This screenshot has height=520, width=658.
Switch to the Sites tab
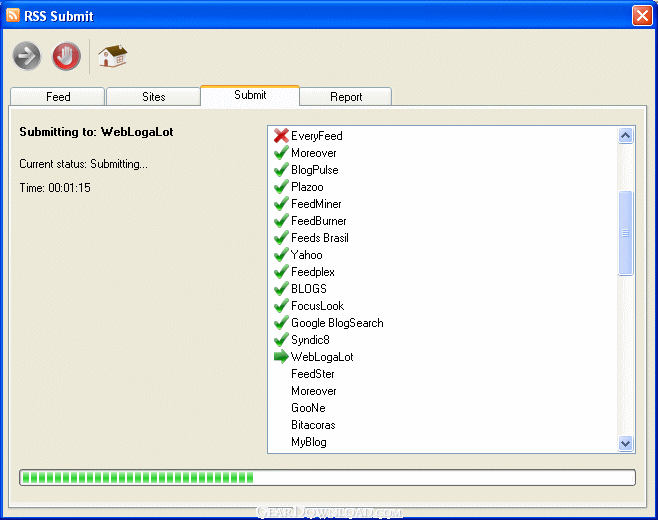click(153, 97)
